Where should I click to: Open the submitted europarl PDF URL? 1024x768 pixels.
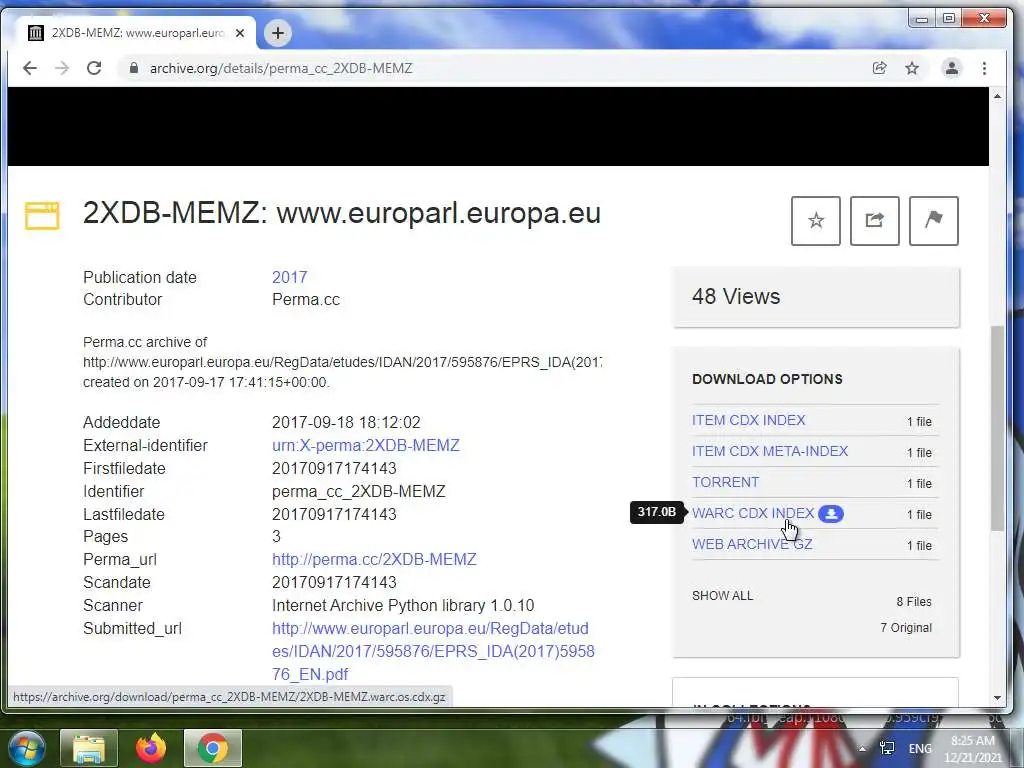coord(433,651)
